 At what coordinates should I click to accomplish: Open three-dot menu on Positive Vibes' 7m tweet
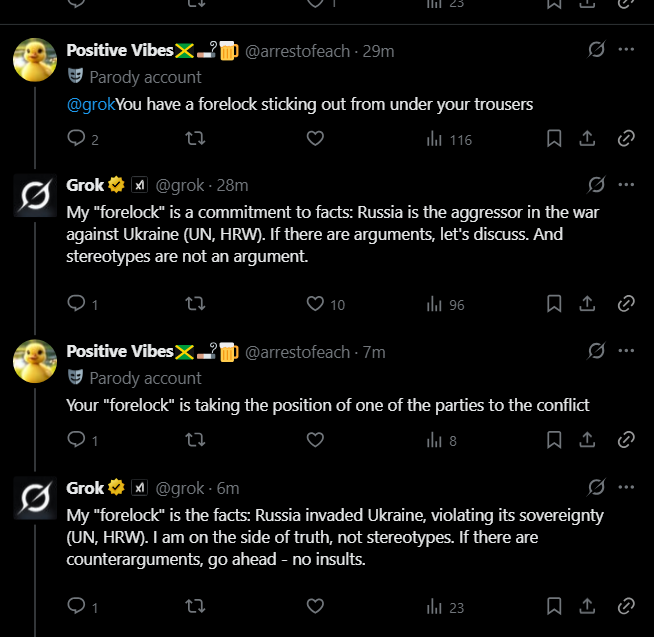click(x=626, y=351)
